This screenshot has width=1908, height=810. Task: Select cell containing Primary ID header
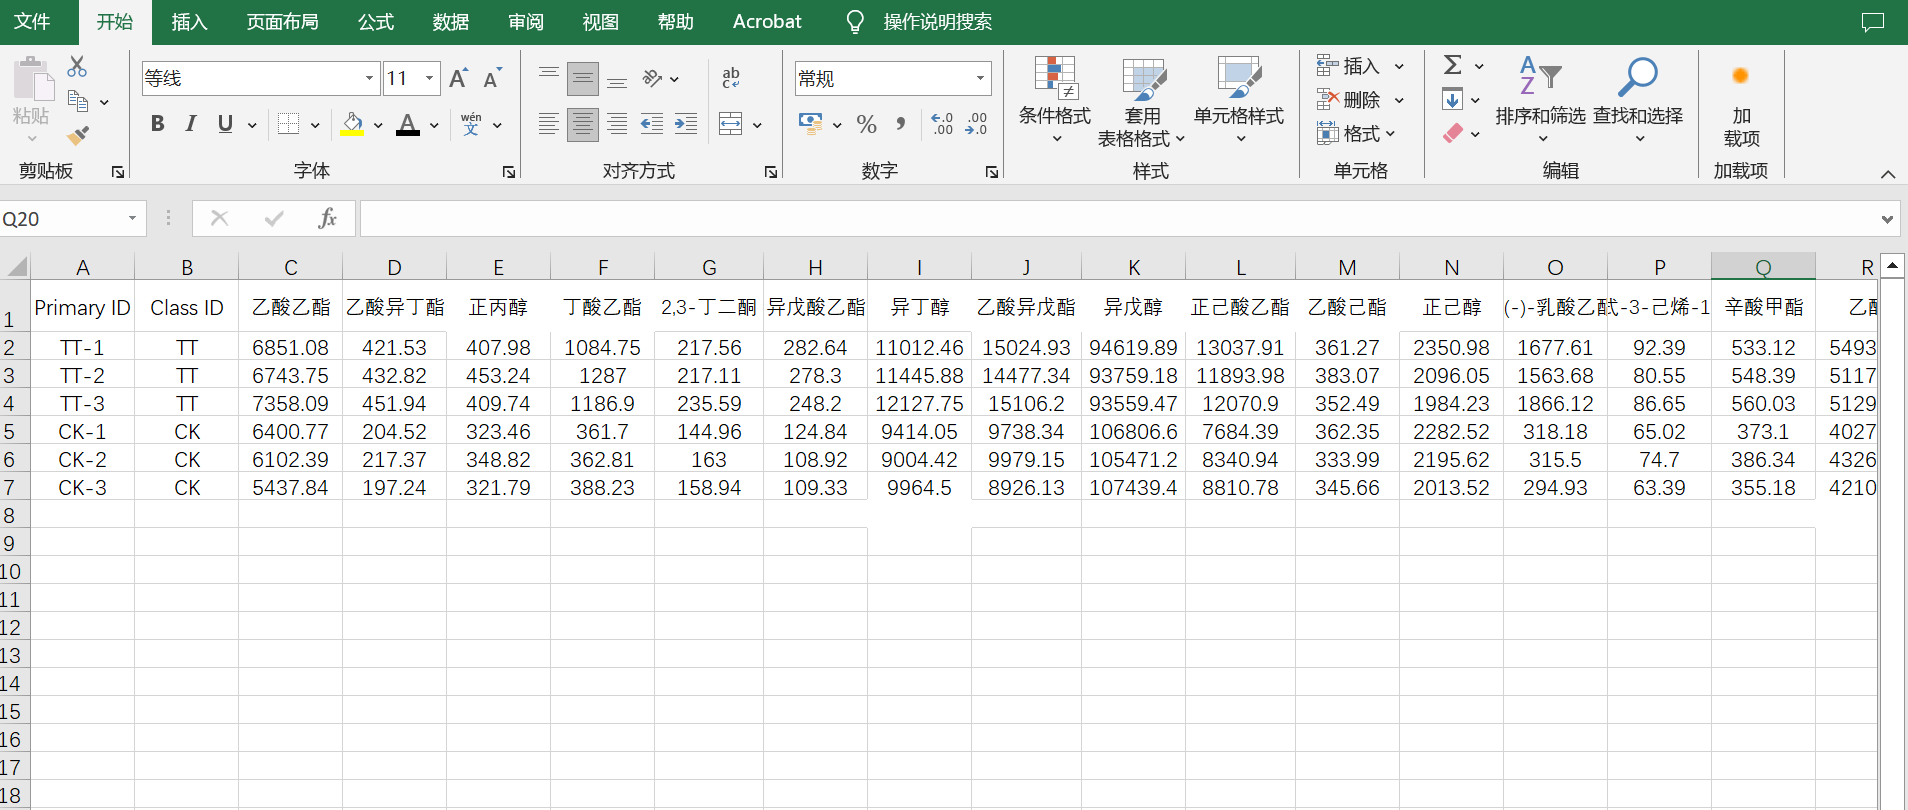[x=83, y=308]
